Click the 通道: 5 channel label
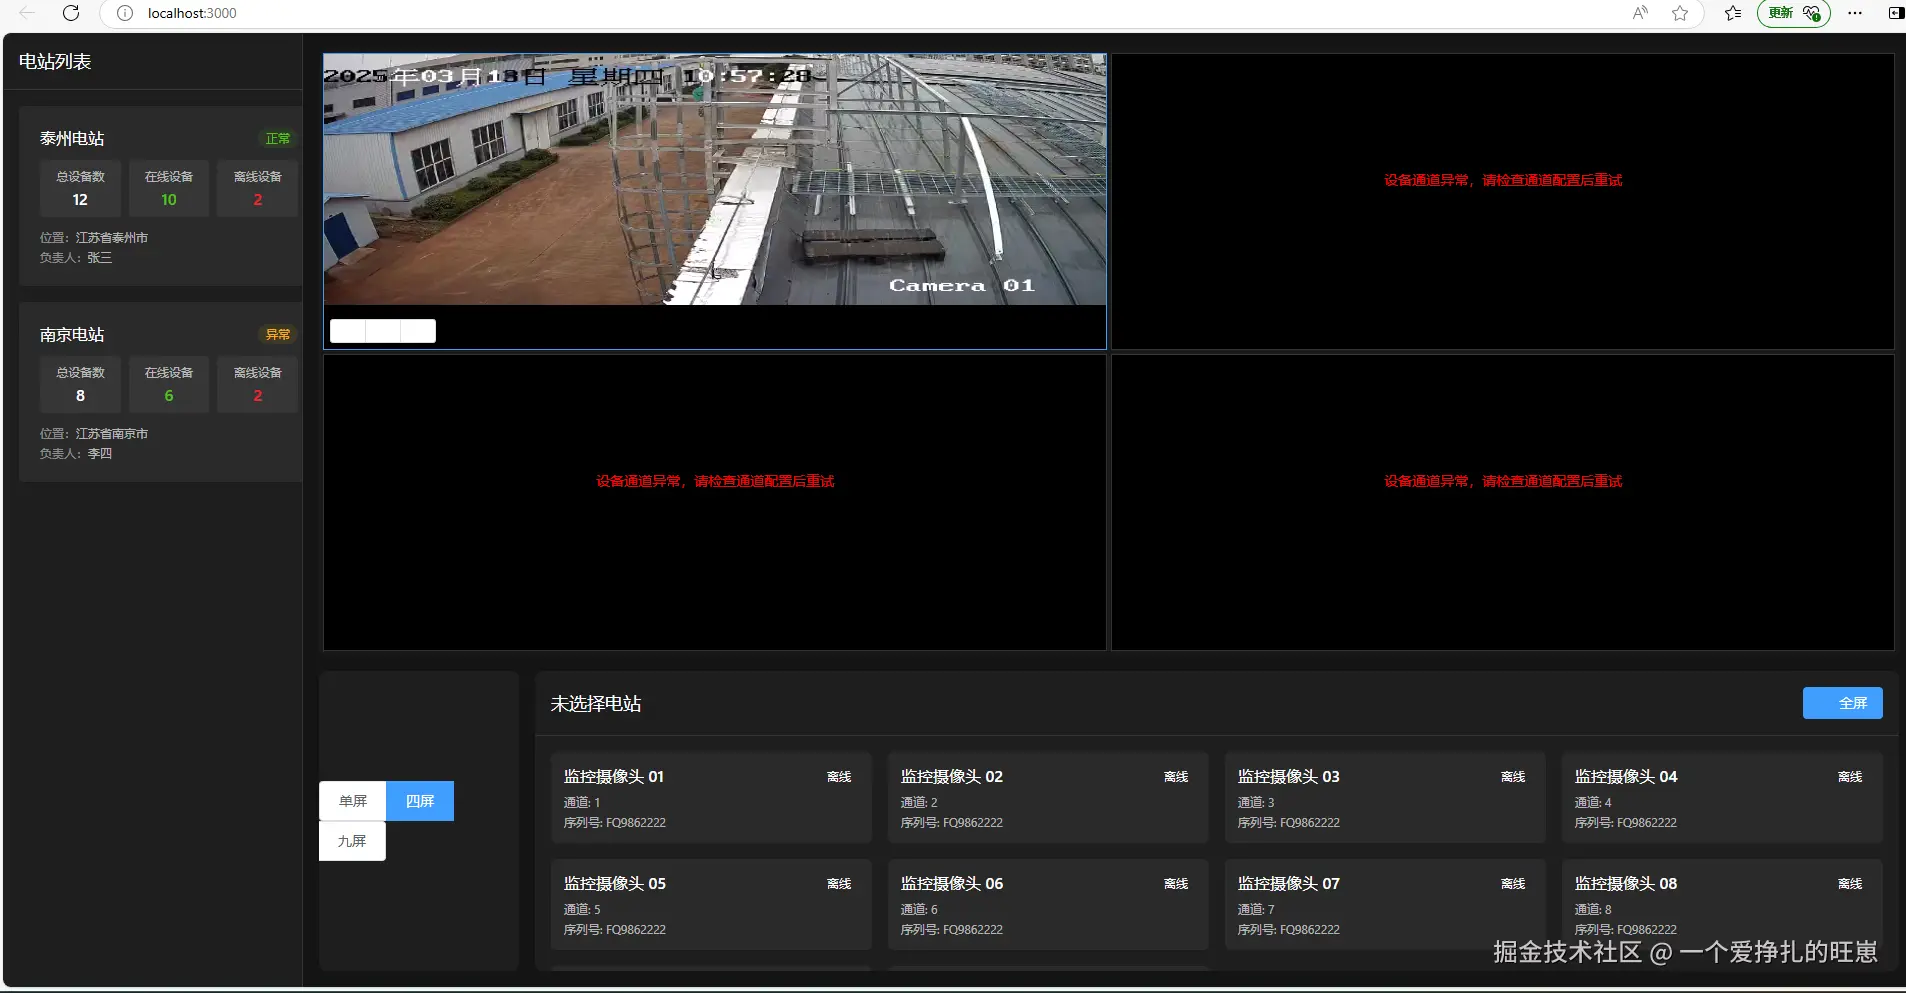The width and height of the screenshot is (1906, 993). point(582,910)
